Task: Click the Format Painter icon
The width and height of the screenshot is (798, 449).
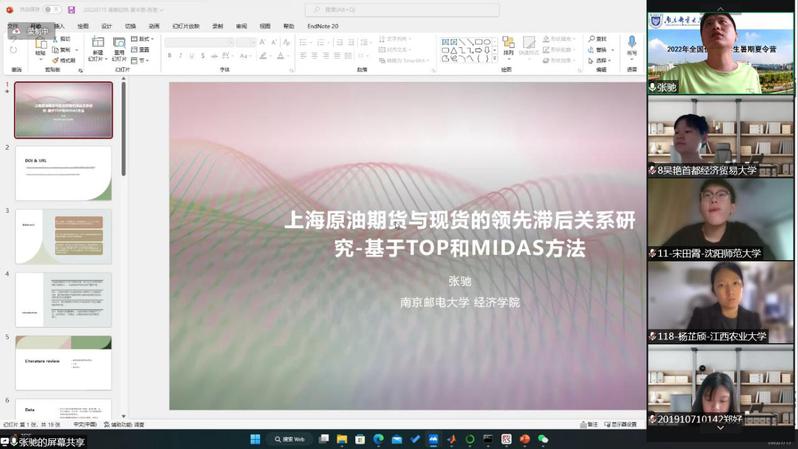Action: tap(65, 60)
